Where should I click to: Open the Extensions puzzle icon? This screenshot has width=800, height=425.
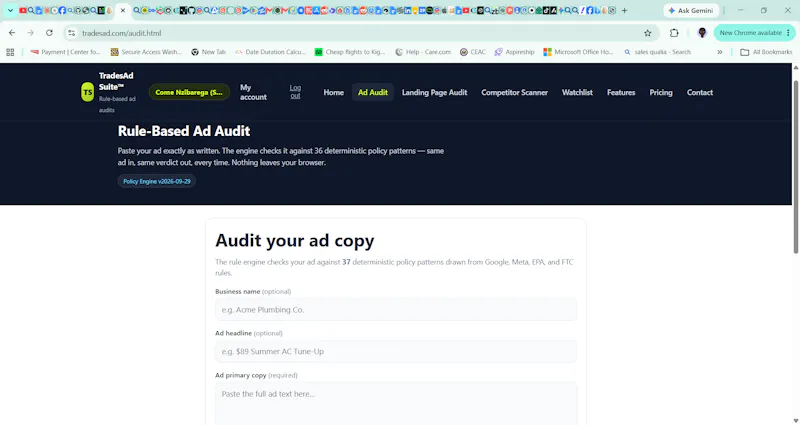[674, 33]
